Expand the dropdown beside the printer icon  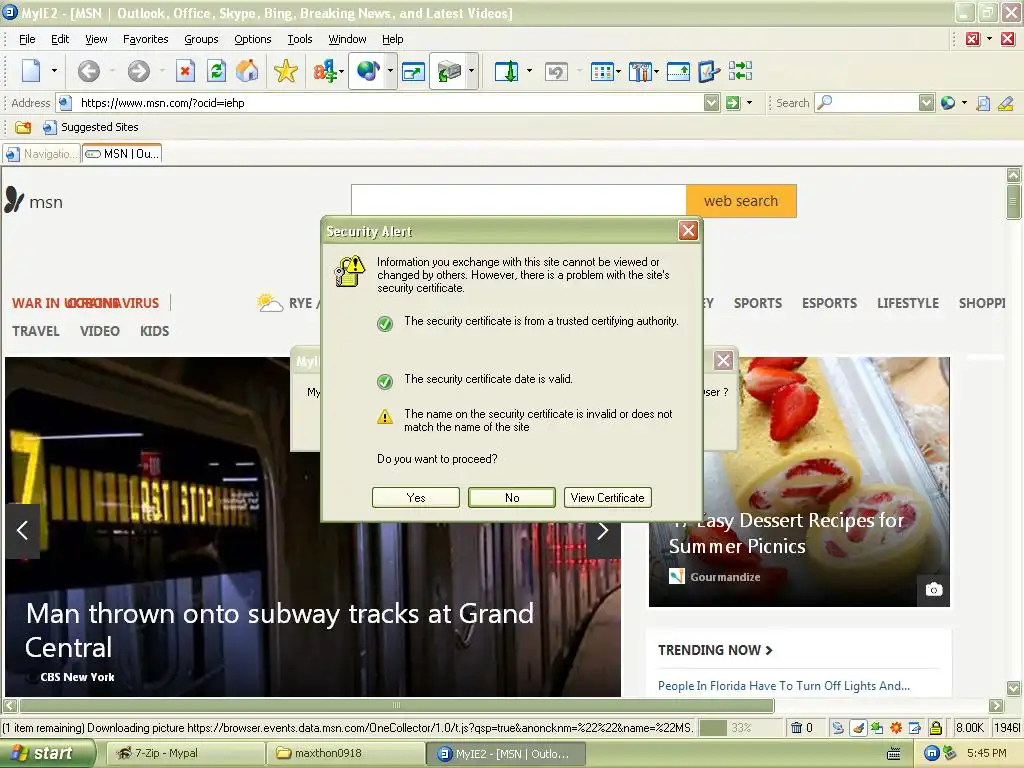point(471,71)
